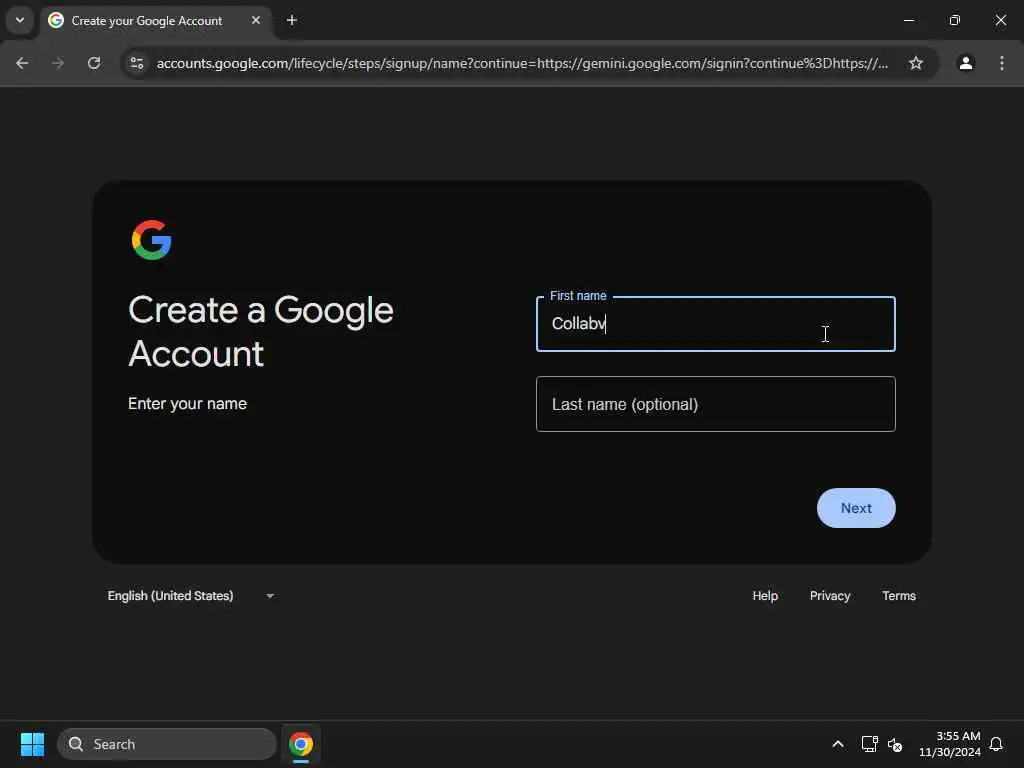
Task: Open the English (United States) language dropdown
Action: [x=190, y=596]
